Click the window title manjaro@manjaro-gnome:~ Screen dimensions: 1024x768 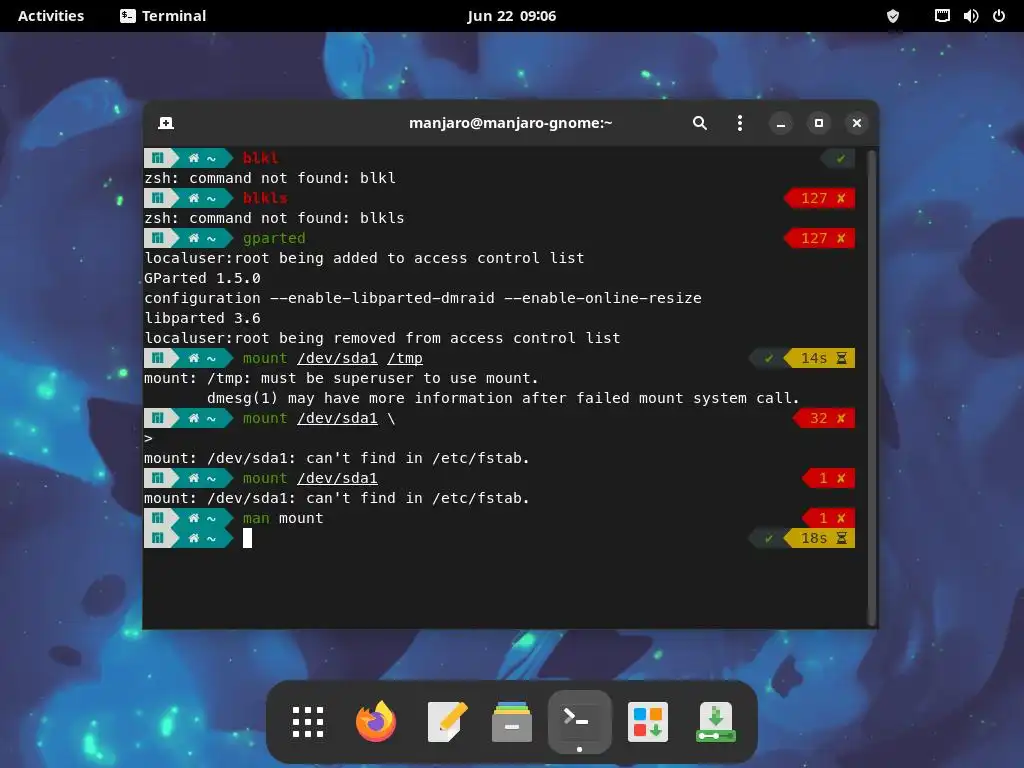pyautogui.click(x=511, y=123)
